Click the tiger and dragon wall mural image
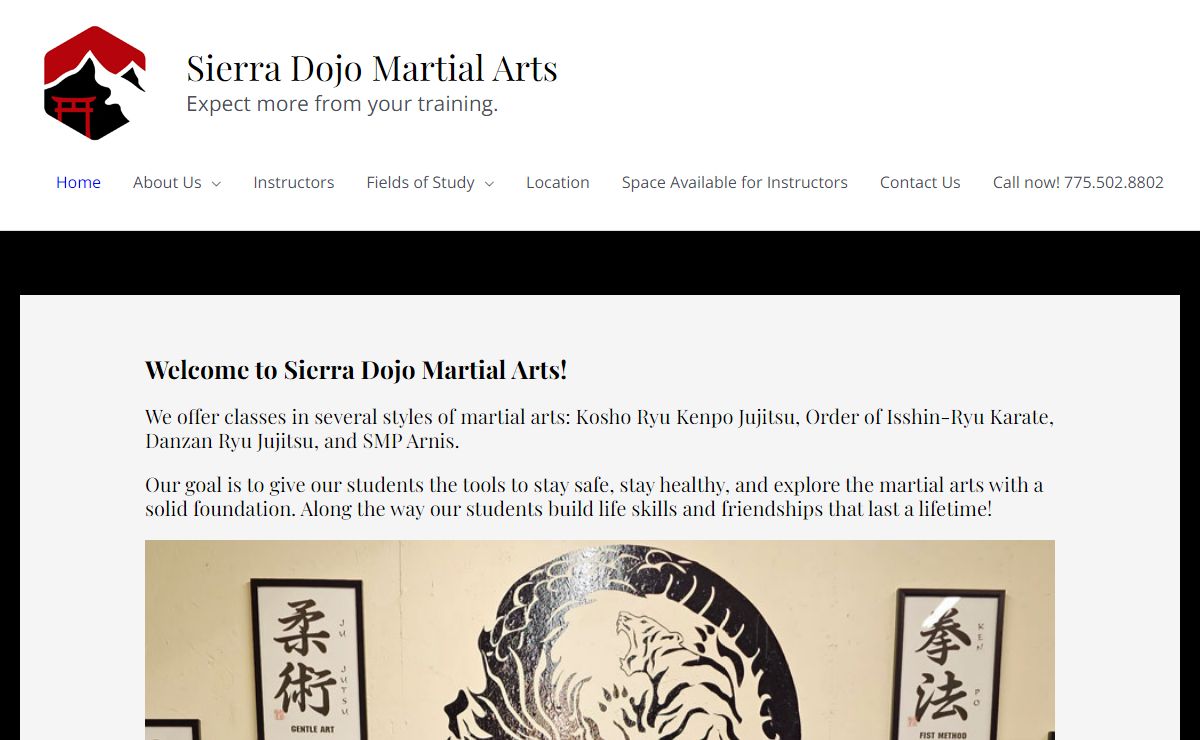The image size is (1200, 740). pos(600,640)
